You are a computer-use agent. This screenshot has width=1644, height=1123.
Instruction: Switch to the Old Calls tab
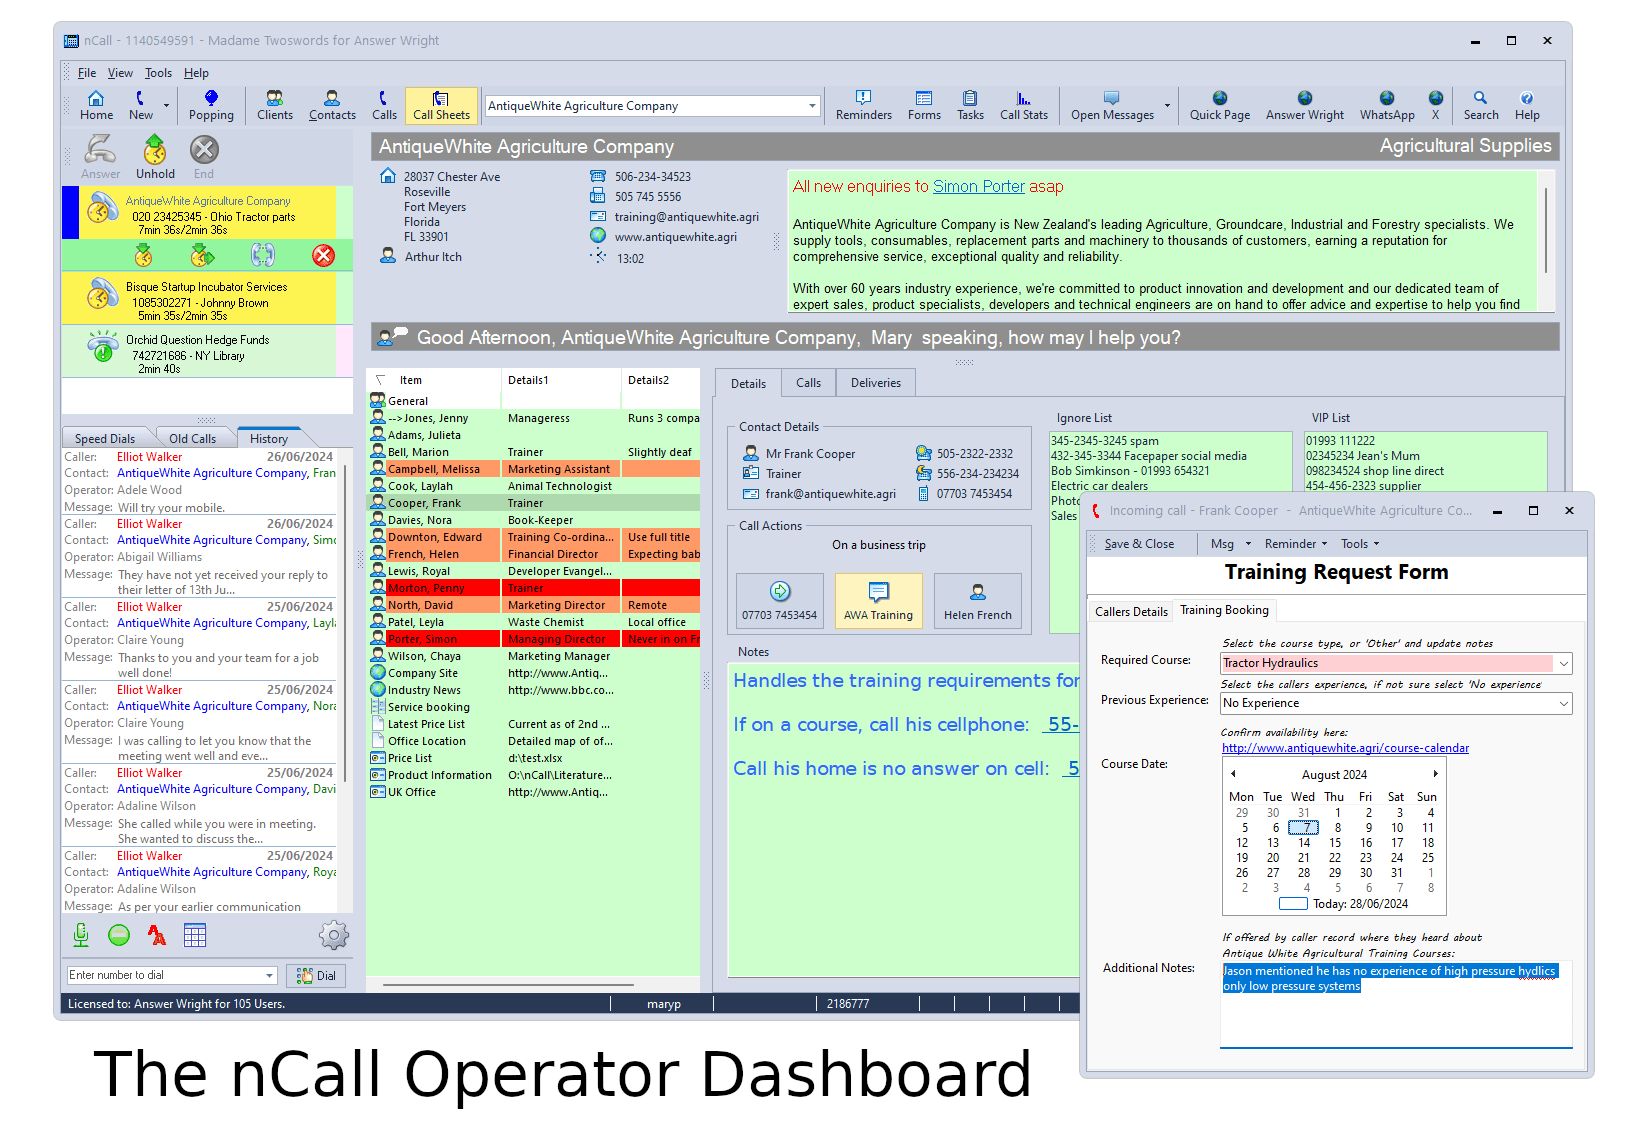[x=192, y=439]
